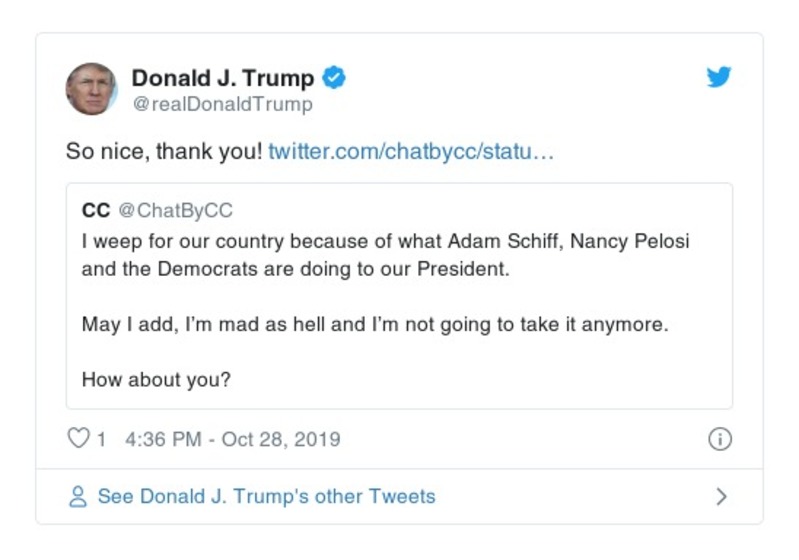Image resolution: width=799 pixels, height=560 pixels.
Task: Click the like count number 1
Action: (x=101, y=439)
